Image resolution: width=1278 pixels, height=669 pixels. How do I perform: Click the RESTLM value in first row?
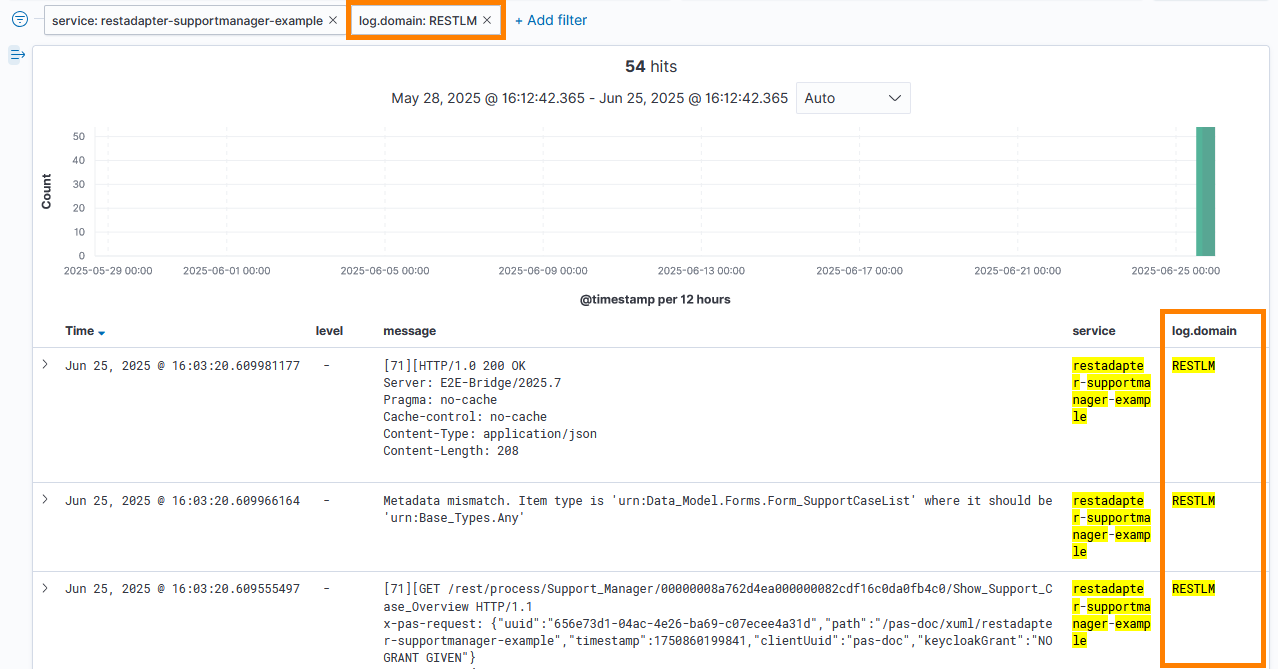click(1193, 366)
